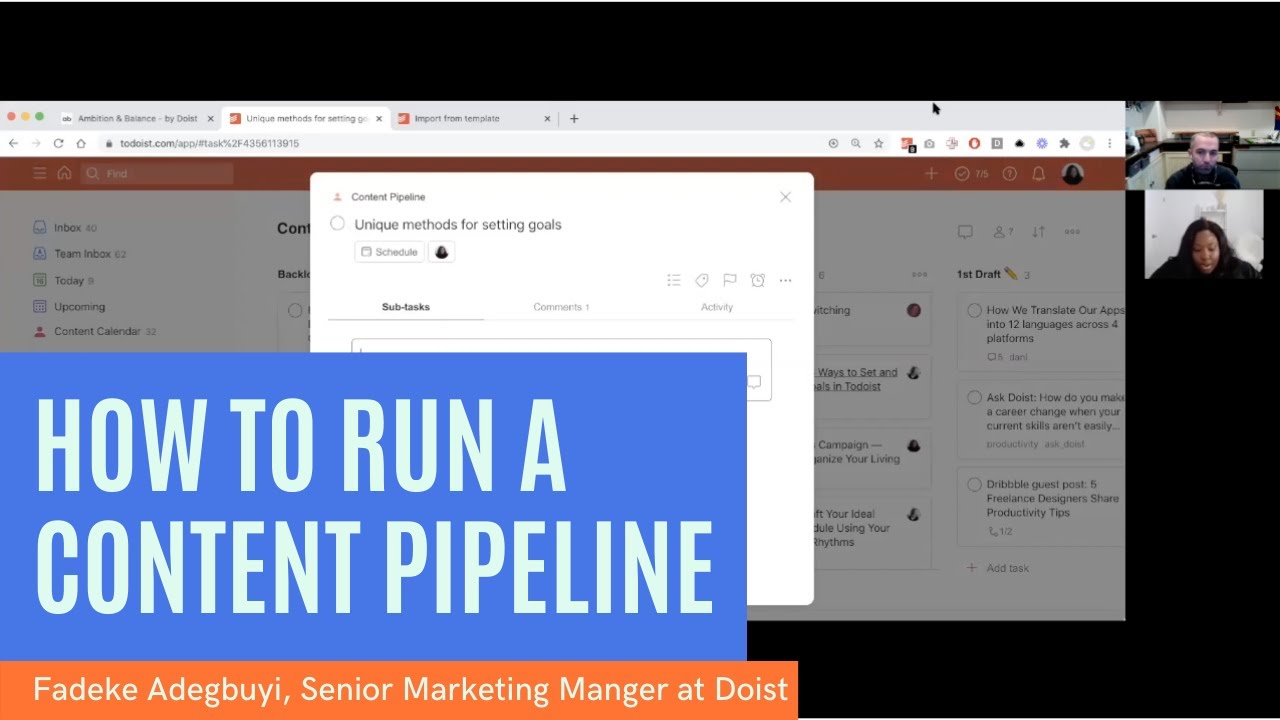Switch to the Sub-tasks tab

click(406, 307)
